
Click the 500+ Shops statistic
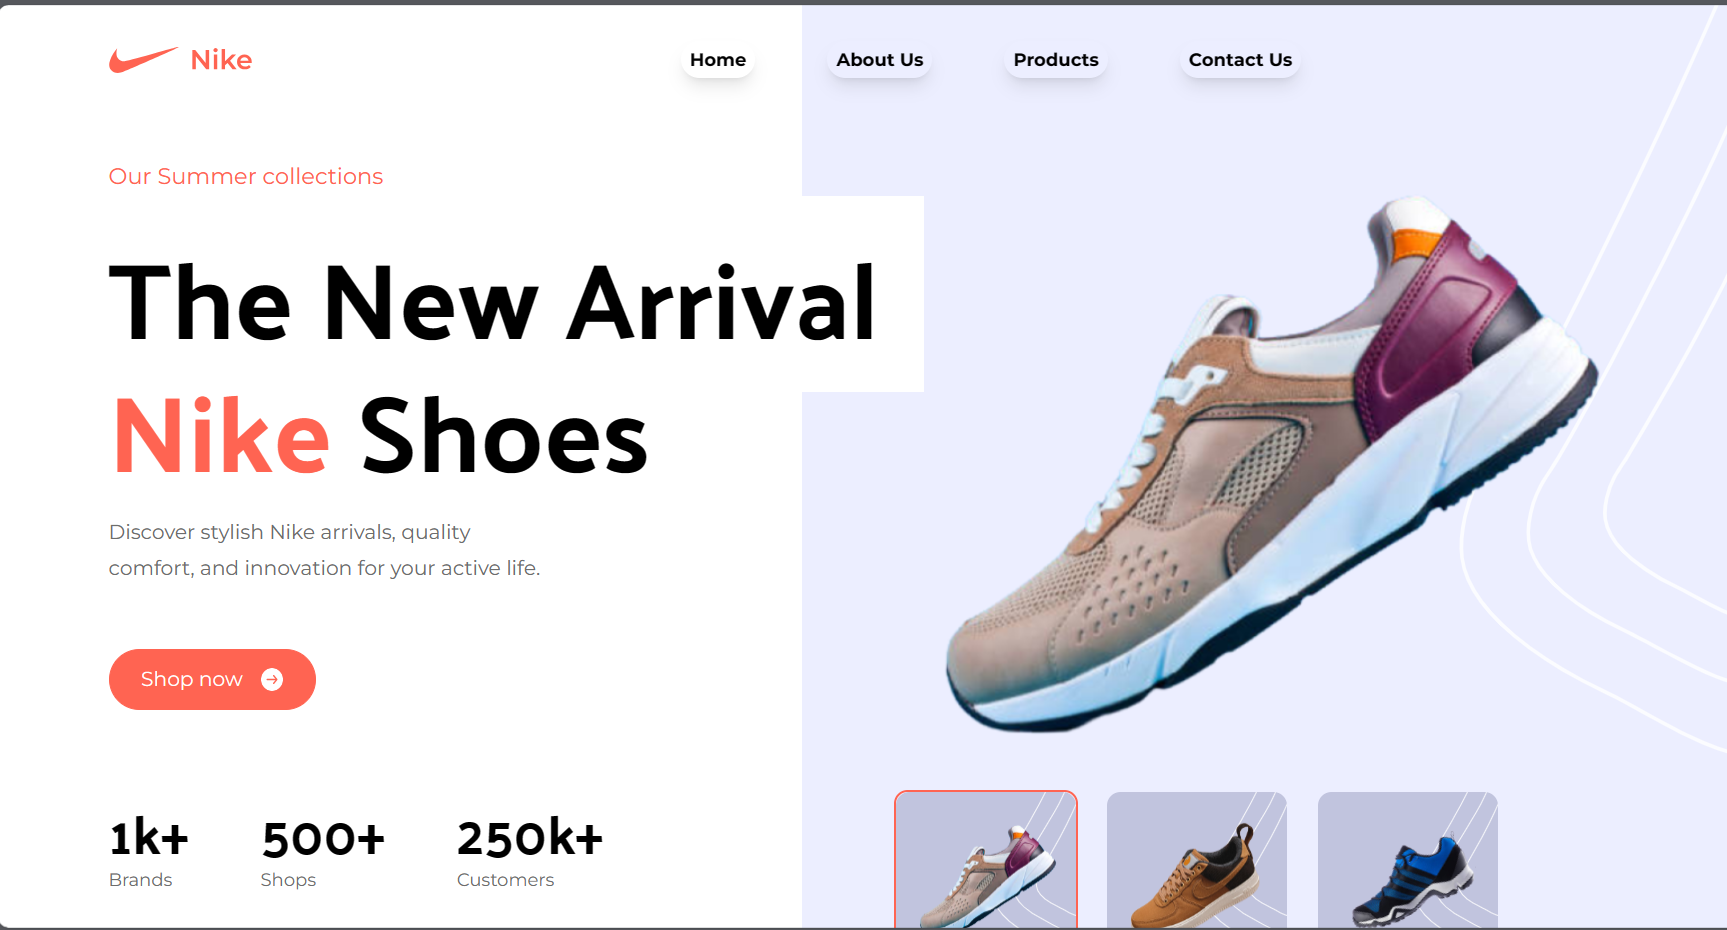pos(323,852)
